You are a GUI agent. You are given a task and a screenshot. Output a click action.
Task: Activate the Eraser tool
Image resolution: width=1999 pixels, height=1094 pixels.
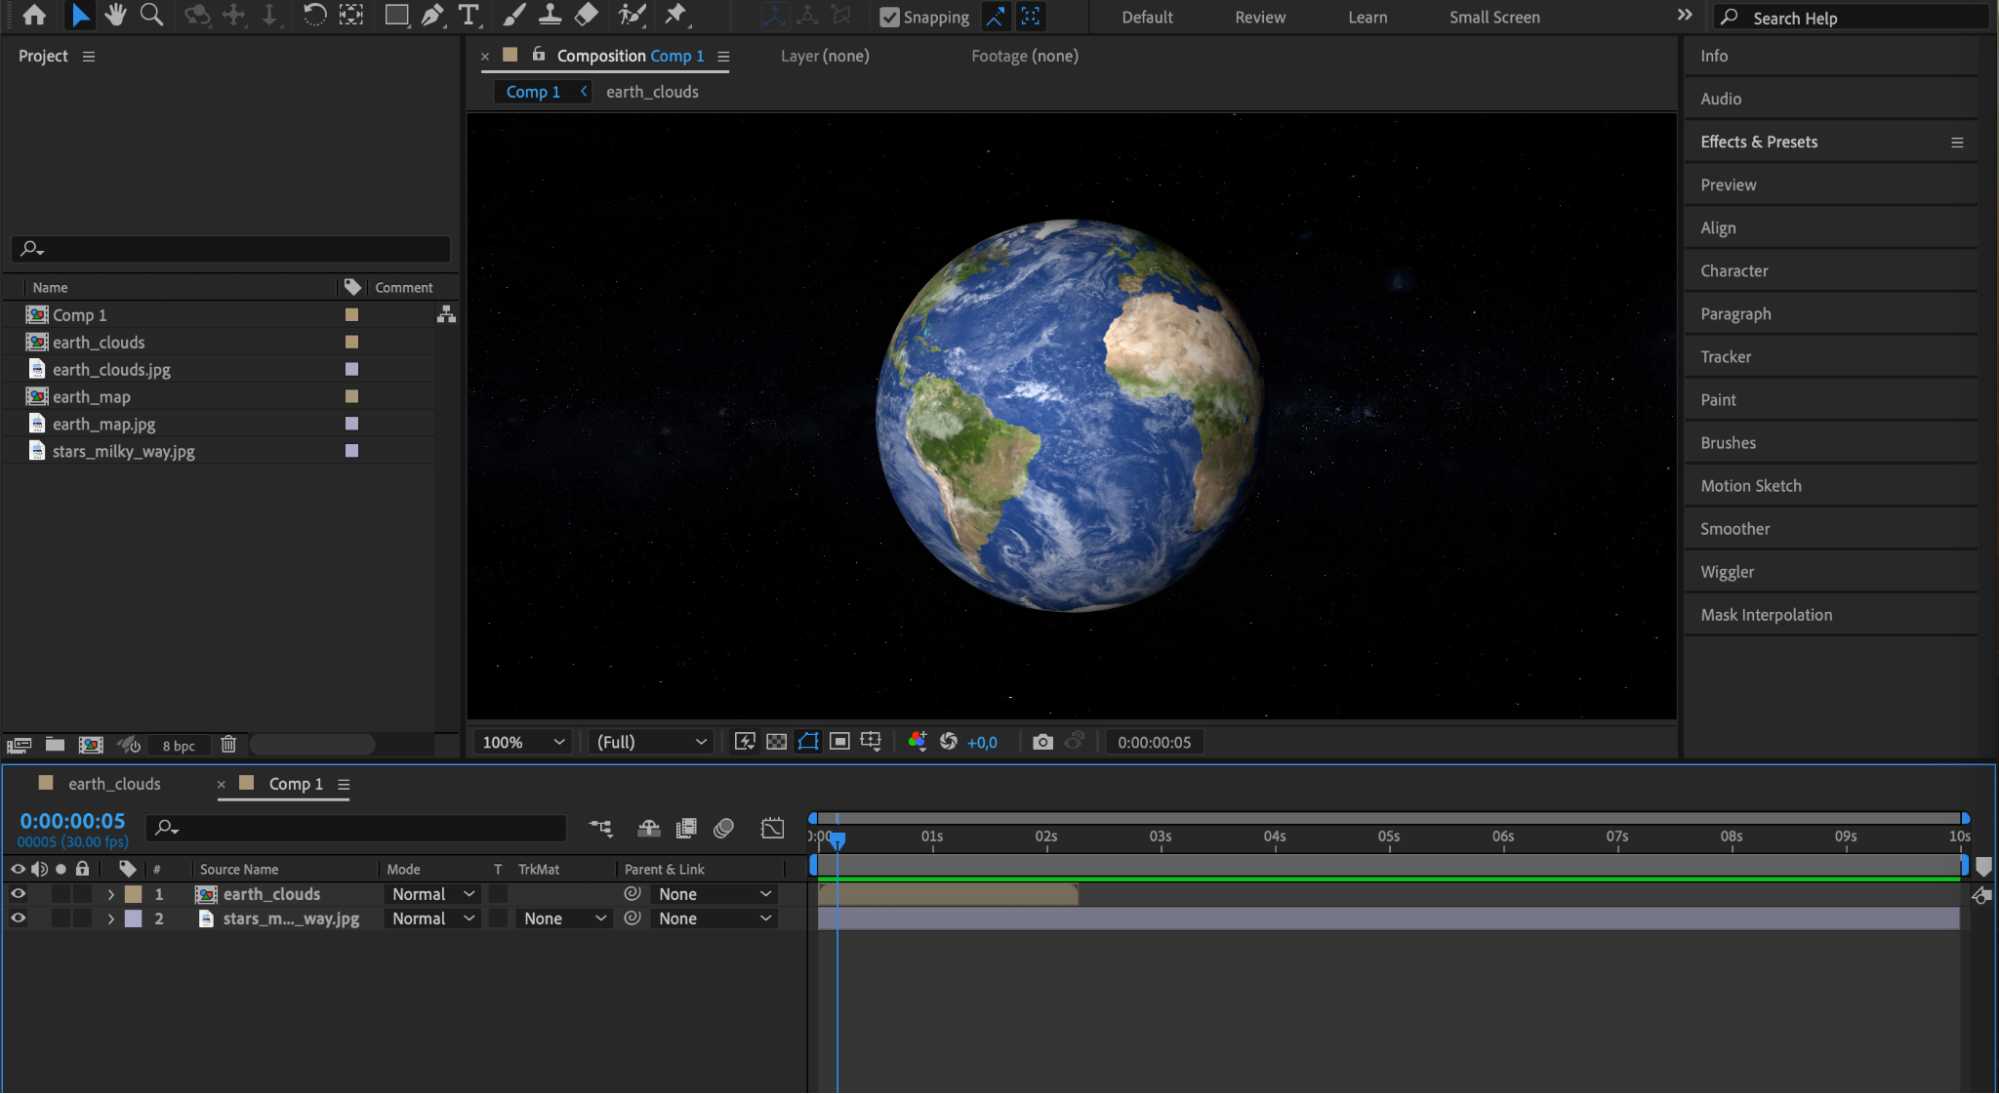click(x=587, y=15)
